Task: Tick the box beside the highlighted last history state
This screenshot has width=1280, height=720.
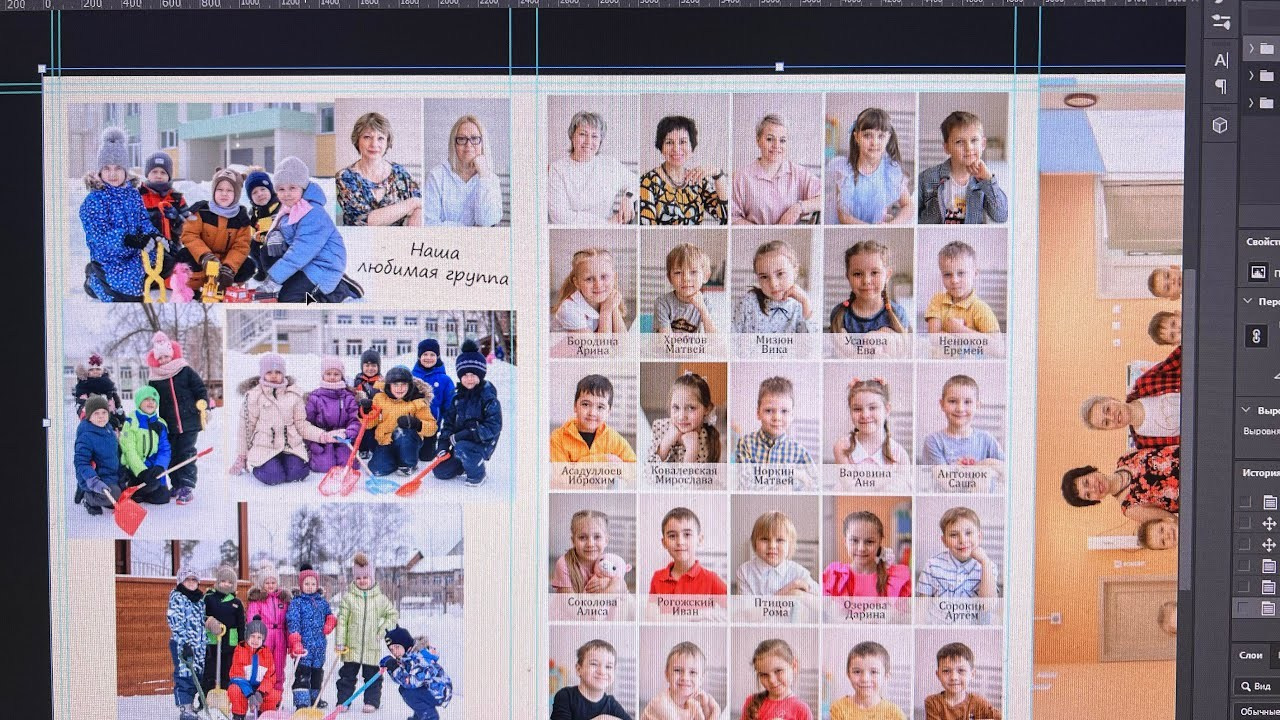Action: tap(1245, 607)
